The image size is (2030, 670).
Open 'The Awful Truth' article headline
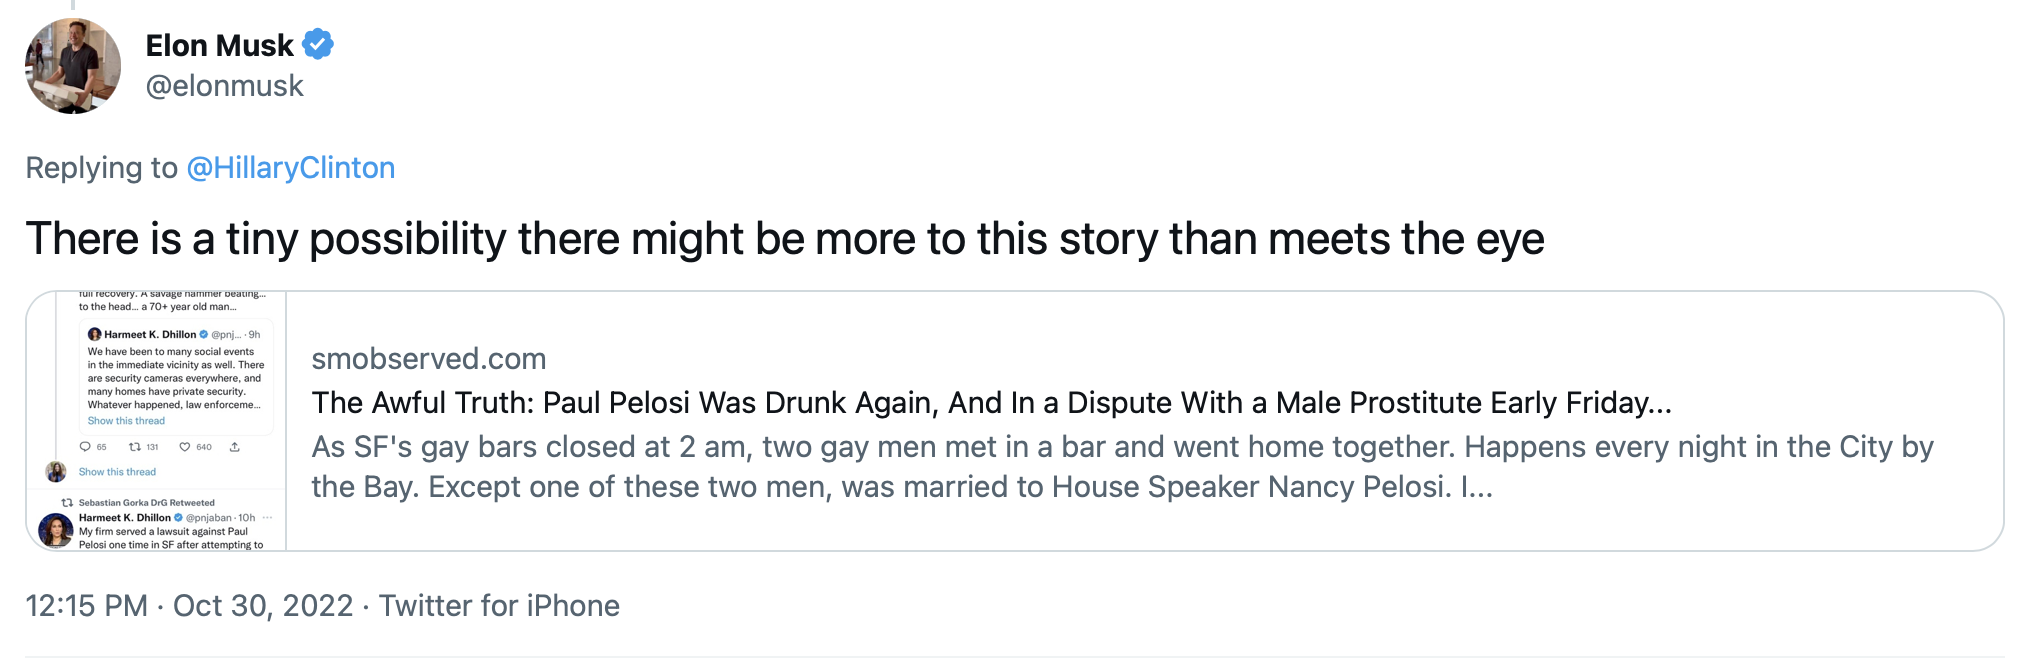990,403
